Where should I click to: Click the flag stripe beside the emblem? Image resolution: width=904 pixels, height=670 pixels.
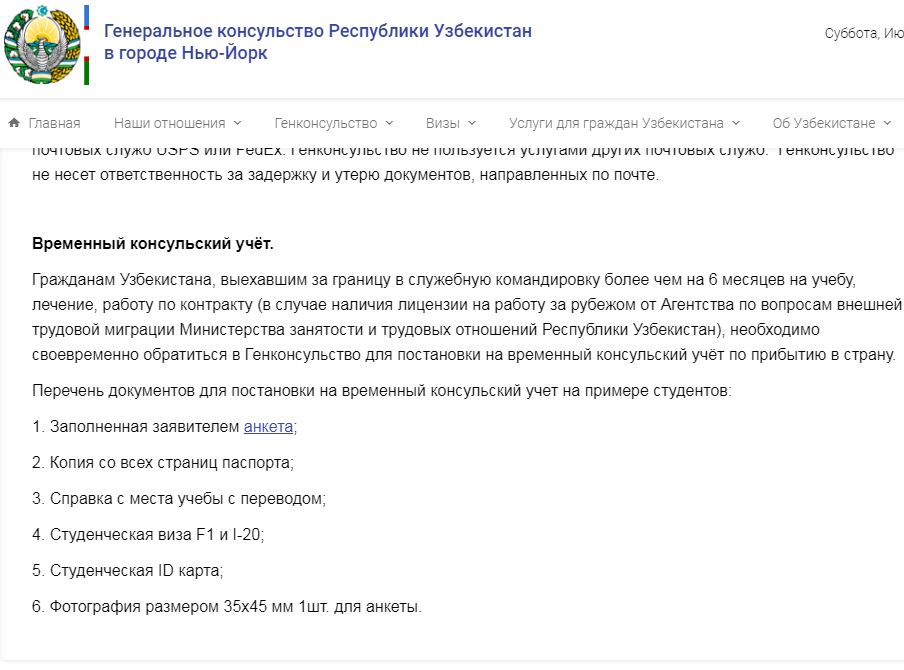click(86, 45)
